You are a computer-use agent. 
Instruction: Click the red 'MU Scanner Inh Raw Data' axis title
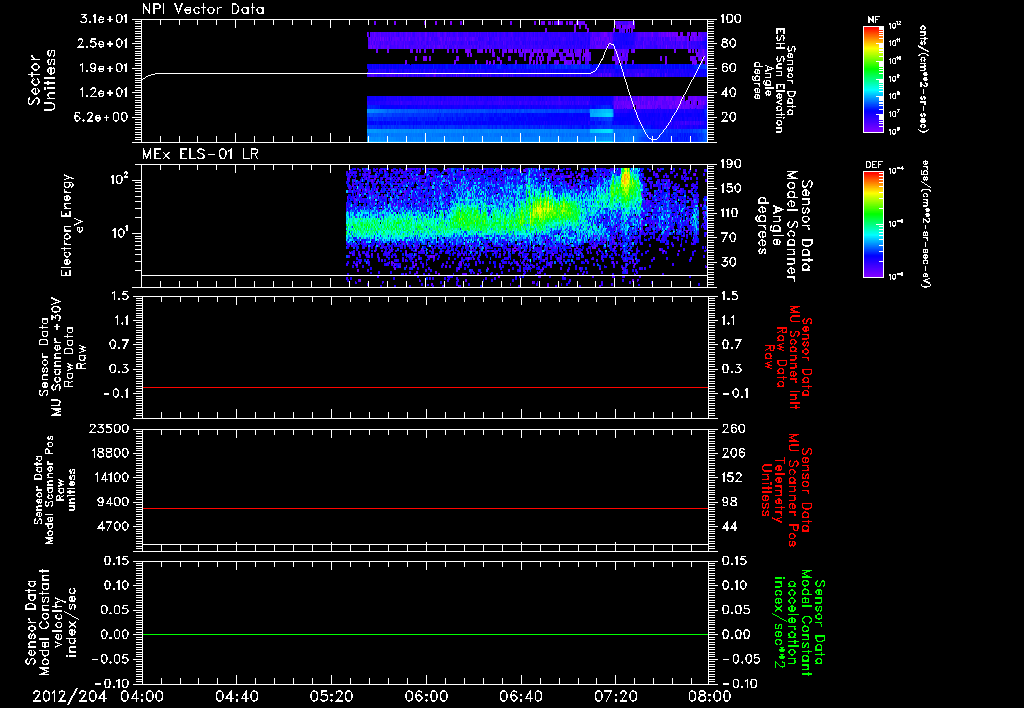[x=788, y=357]
